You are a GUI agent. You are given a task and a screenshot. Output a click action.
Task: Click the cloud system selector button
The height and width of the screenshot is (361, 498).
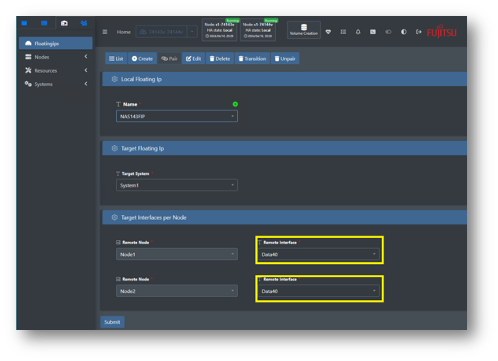162,32
